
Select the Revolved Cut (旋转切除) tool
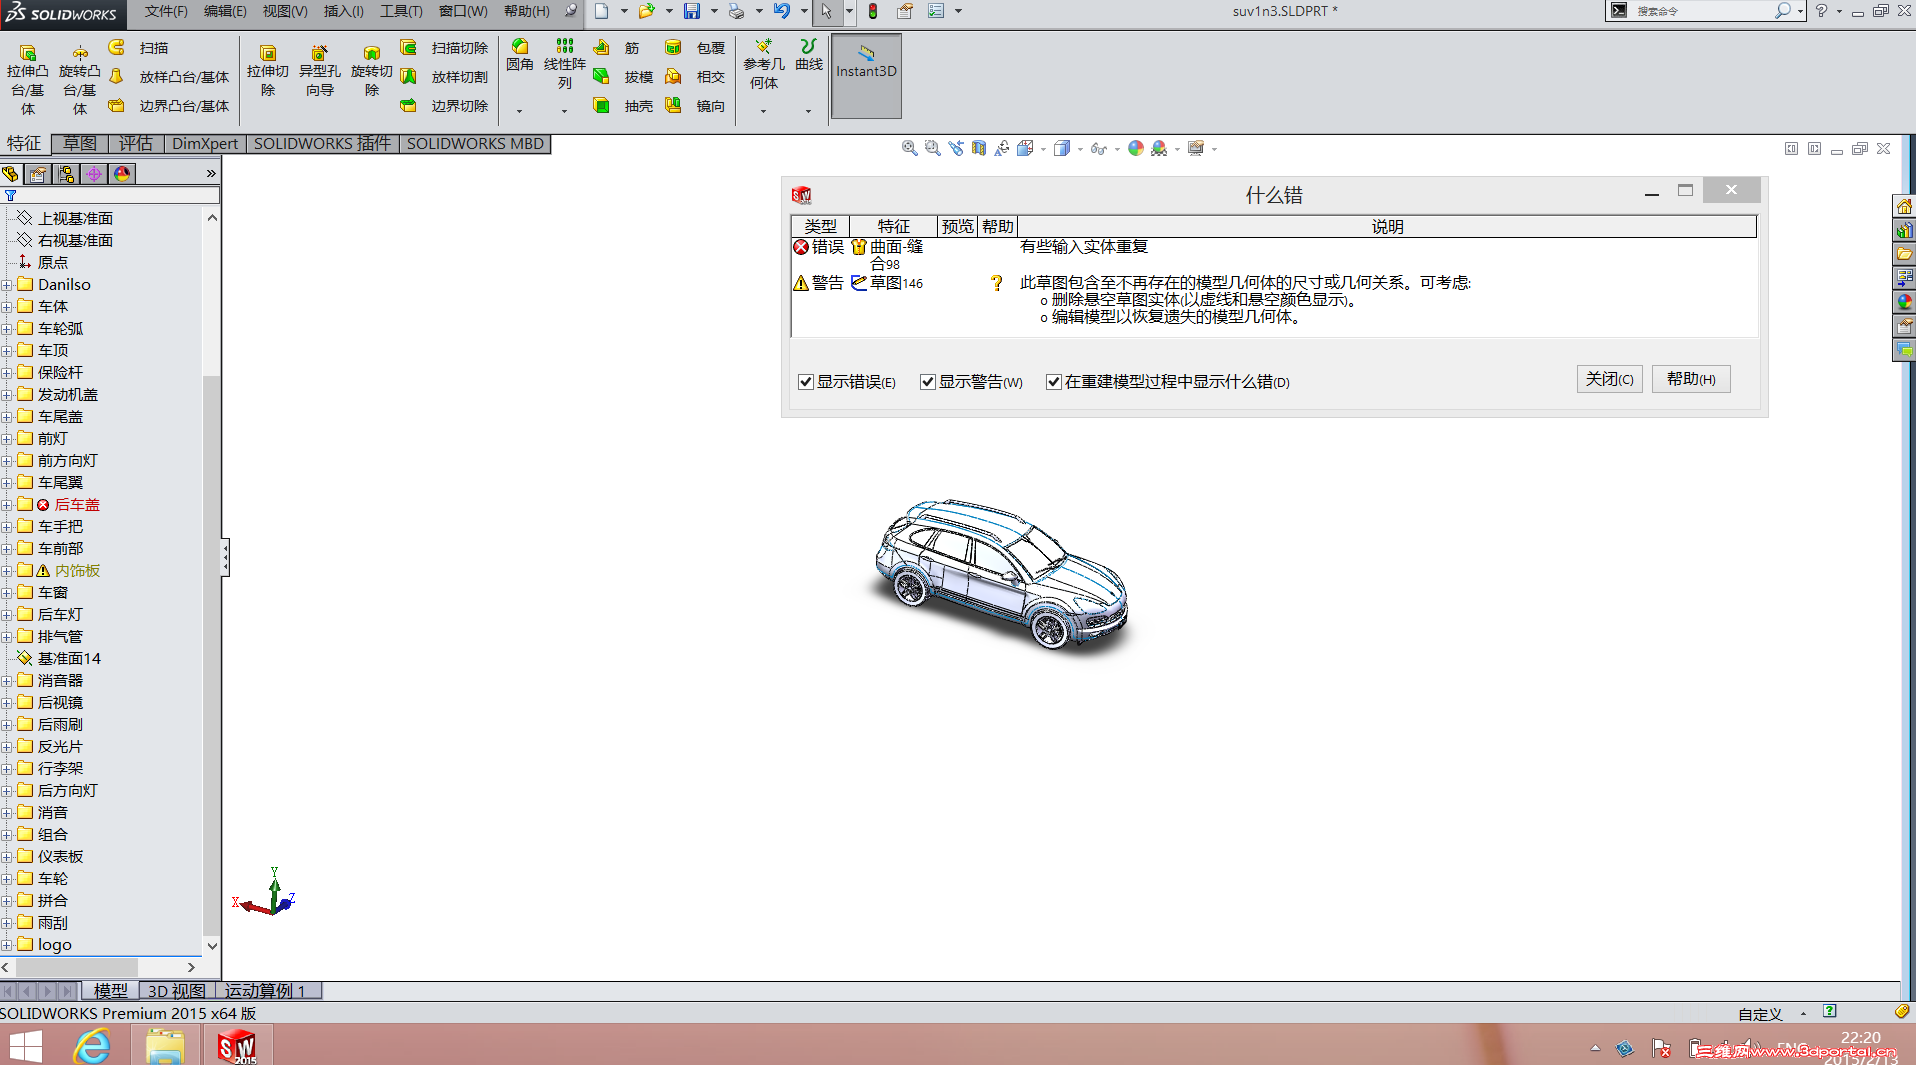pos(372,70)
